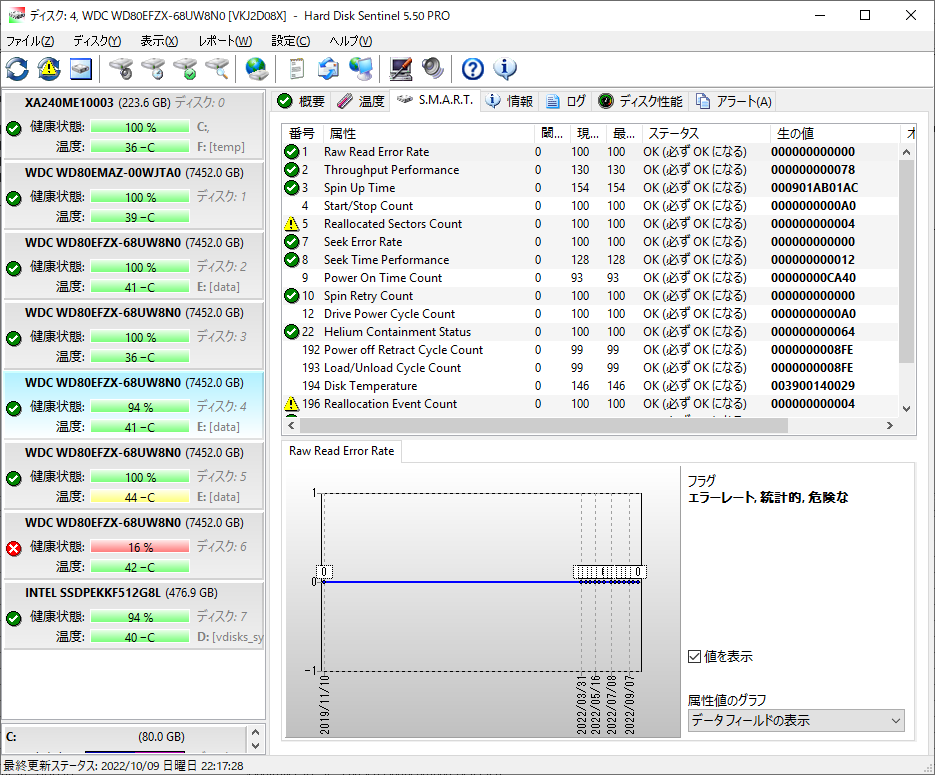Switch to the 情報 tab

pos(510,101)
